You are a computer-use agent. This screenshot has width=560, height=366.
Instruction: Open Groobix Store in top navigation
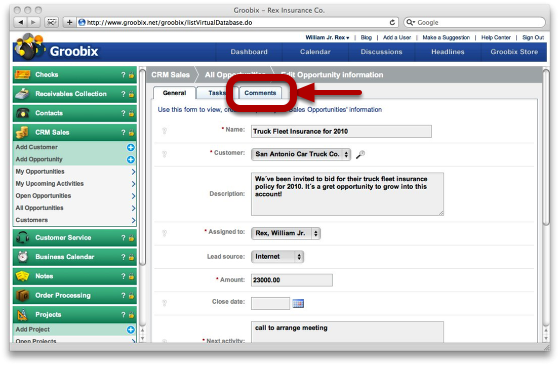click(514, 52)
